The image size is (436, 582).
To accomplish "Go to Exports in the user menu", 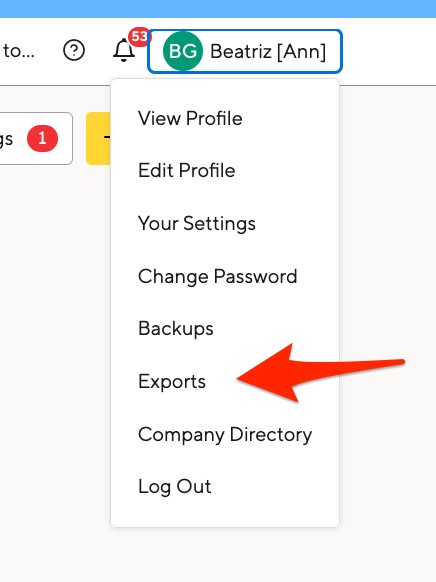I will click(x=172, y=382).
